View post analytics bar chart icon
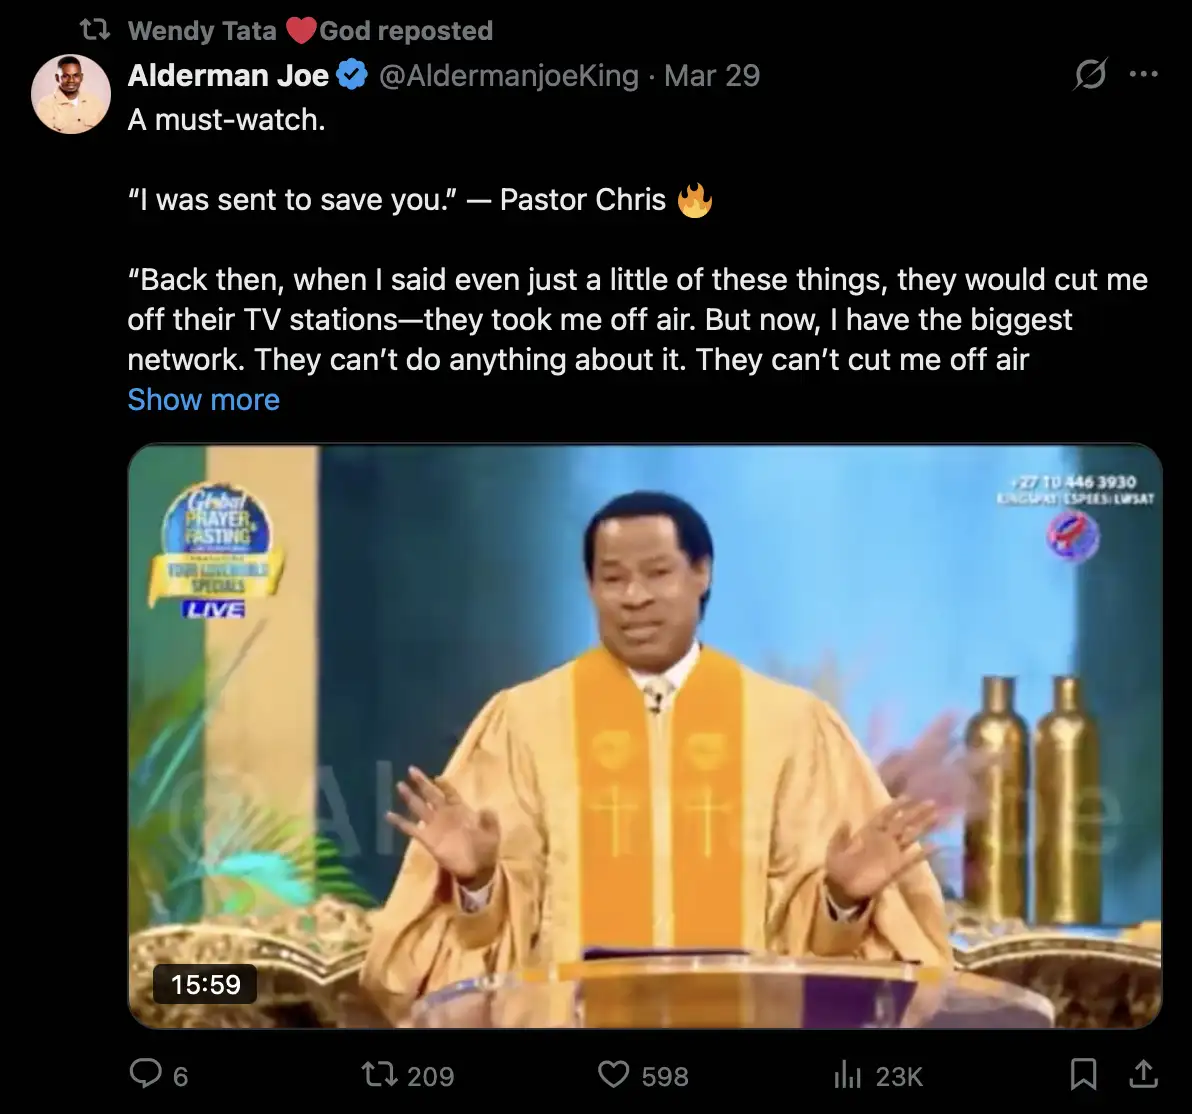The image size is (1192, 1114). (848, 1075)
